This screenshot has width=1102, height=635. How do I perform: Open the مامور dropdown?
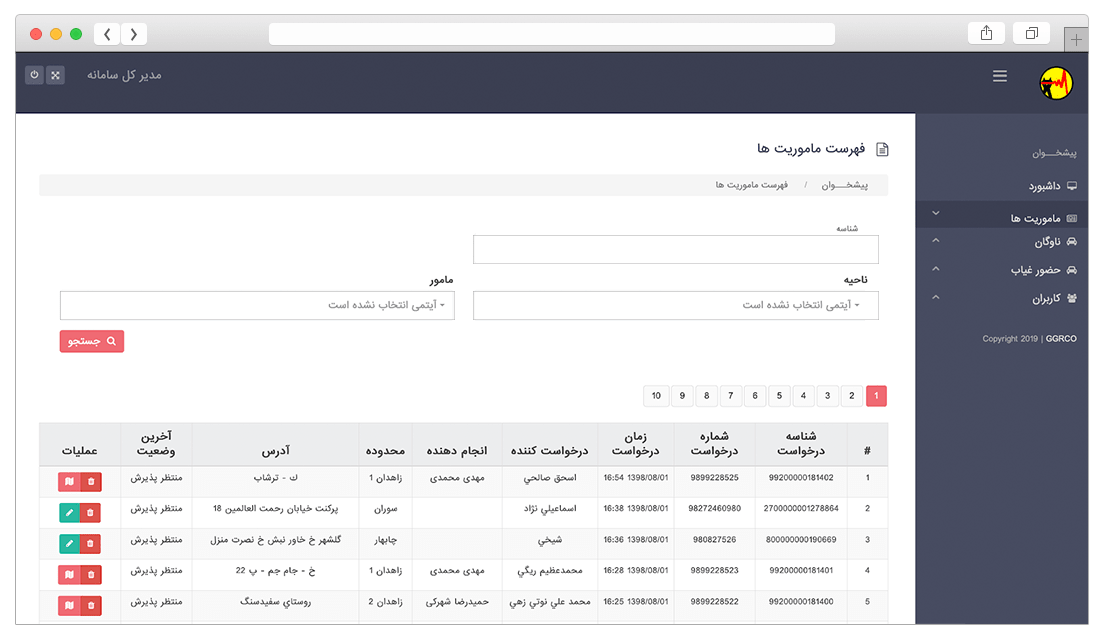pos(257,305)
